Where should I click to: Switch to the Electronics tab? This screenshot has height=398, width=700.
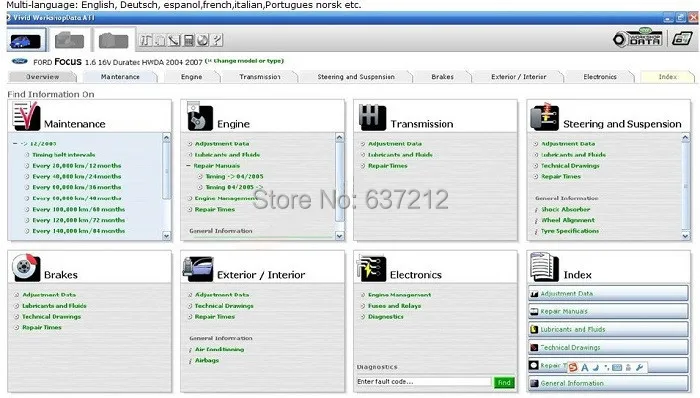[600, 77]
